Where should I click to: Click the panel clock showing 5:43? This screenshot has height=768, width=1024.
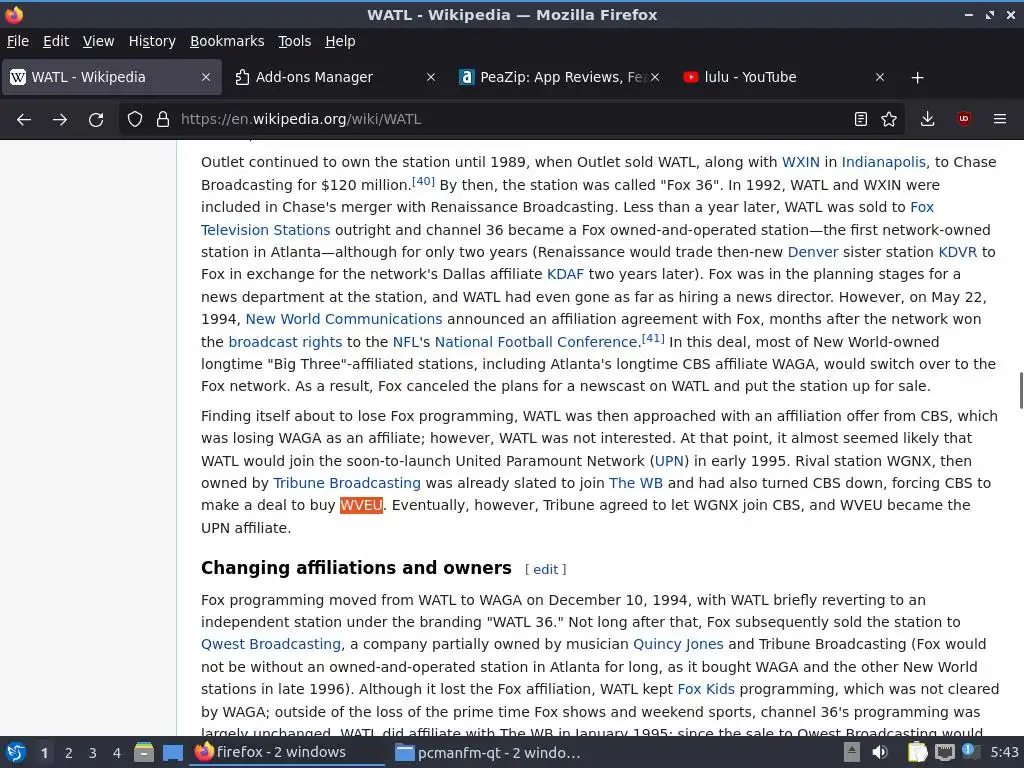click(x=1004, y=752)
